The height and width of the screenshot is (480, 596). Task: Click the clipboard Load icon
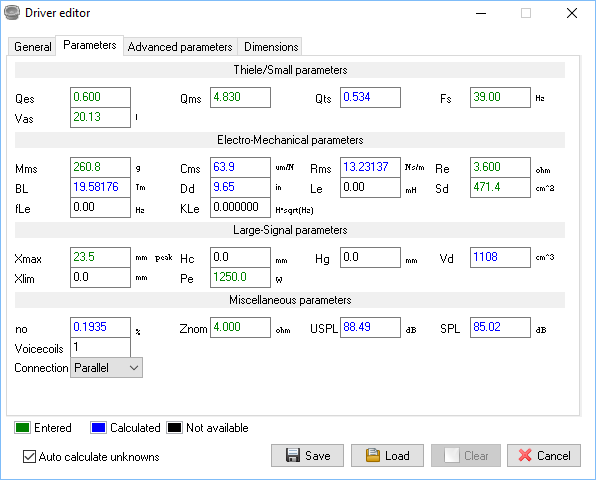(x=372, y=455)
